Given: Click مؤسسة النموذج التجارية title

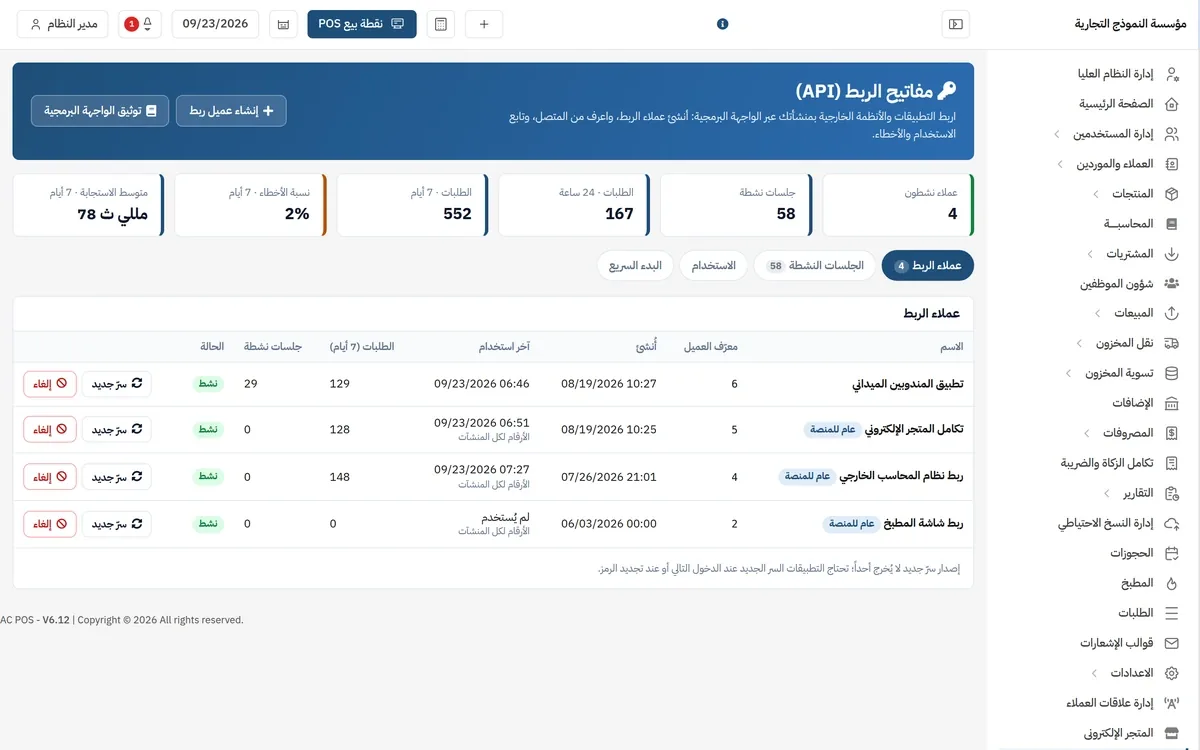Looking at the screenshot, I should tap(1130, 24).
